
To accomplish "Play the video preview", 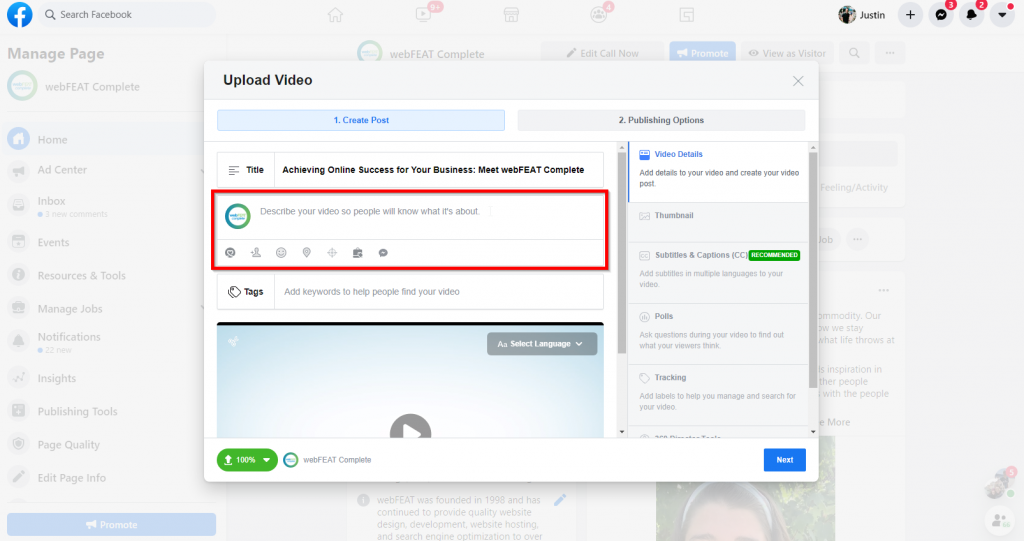I will click(x=410, y=429).
